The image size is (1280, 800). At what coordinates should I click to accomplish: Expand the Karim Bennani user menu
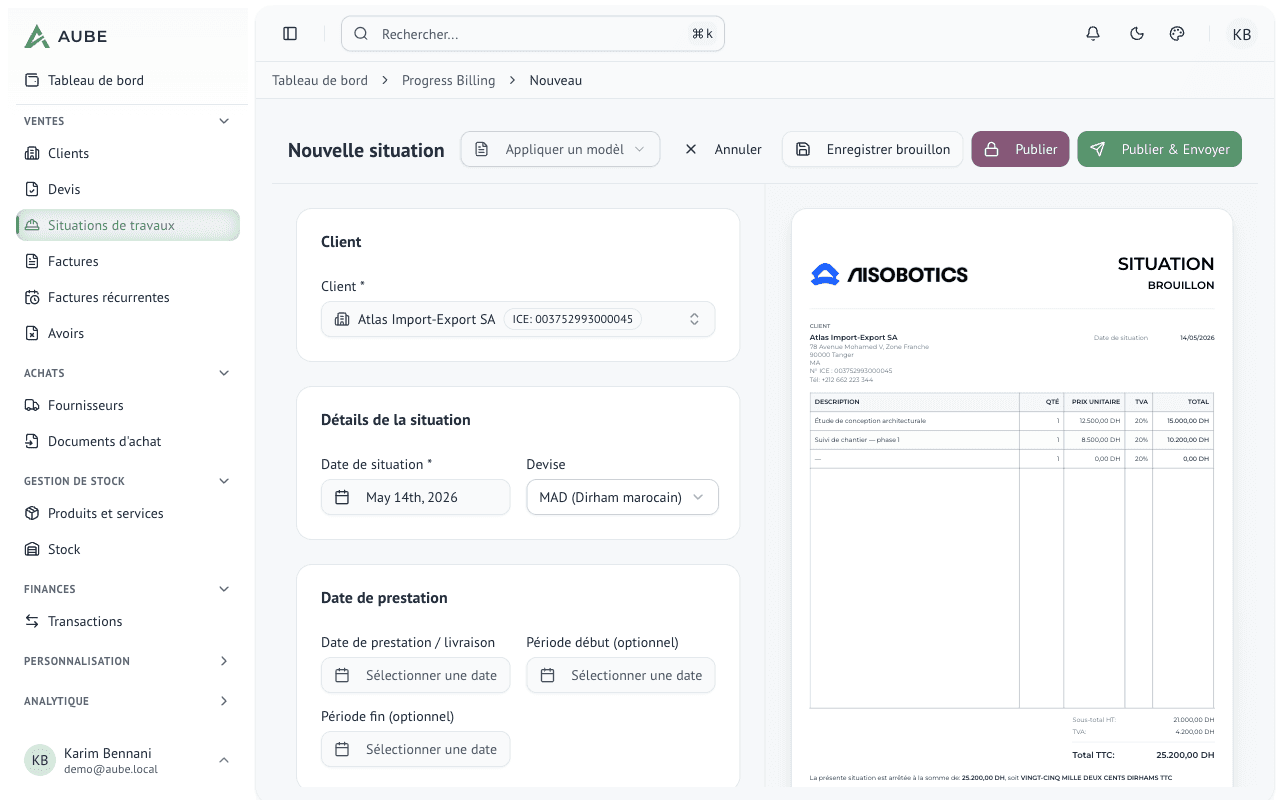pos(128,760)
